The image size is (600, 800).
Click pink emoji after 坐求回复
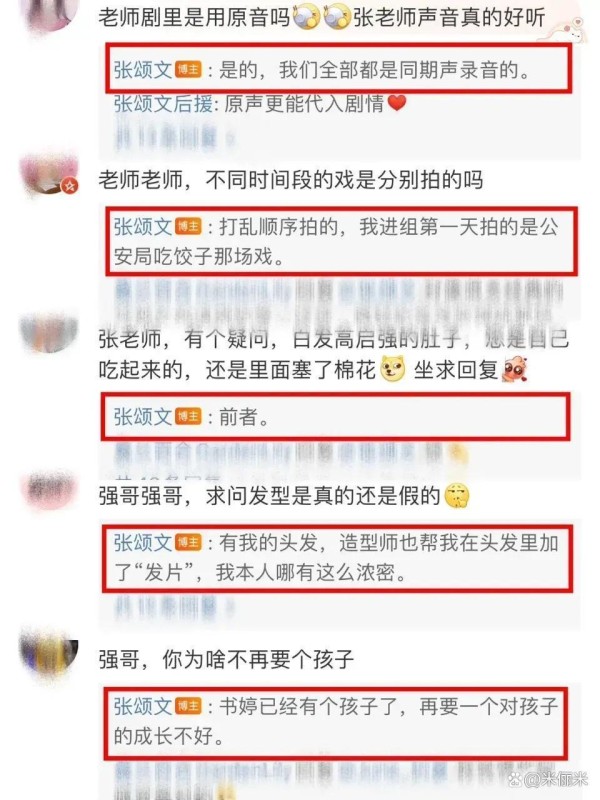coord(514,368)
